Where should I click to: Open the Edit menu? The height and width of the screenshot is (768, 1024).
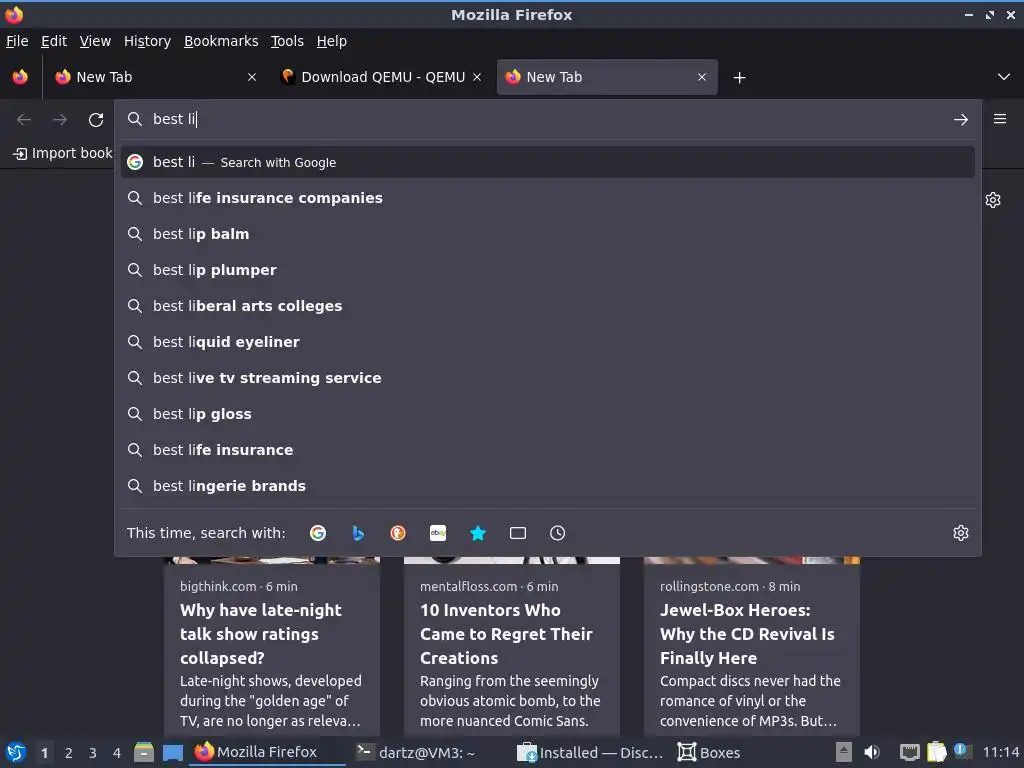[x=54, y=41]
